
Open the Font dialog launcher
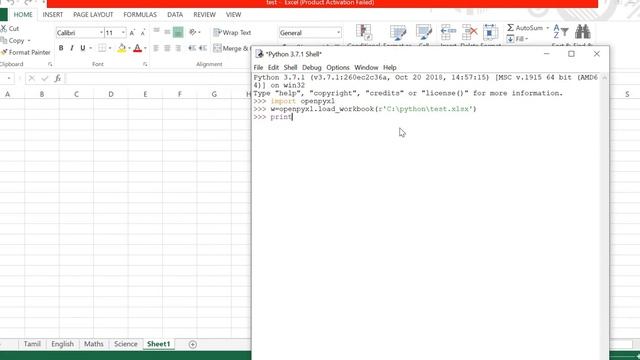tap(145, 64)
